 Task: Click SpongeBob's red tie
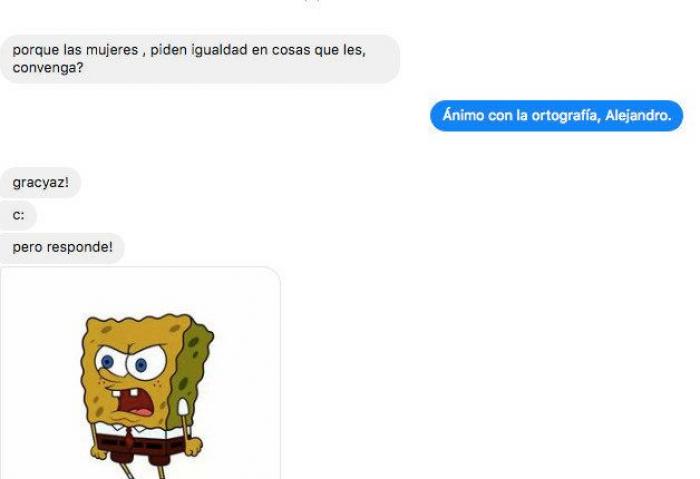129,437
